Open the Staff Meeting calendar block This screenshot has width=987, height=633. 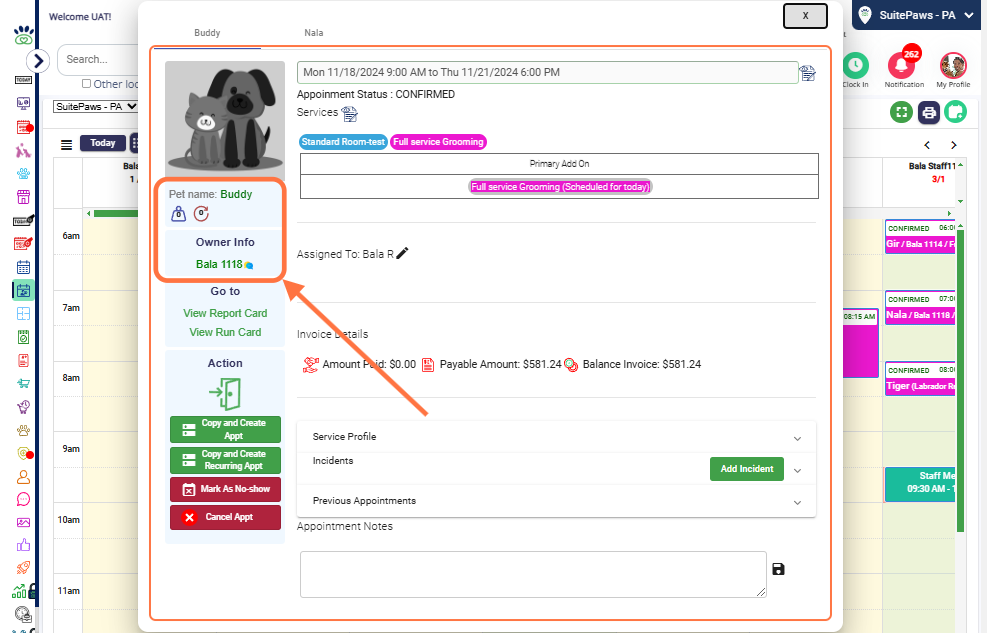[x=920, y=485]
